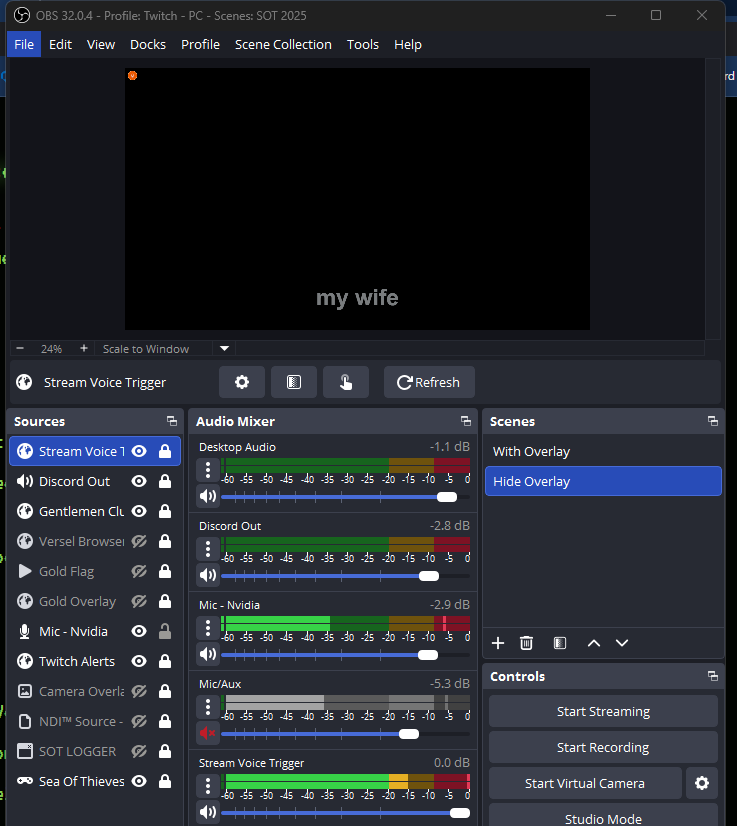The height and width of the screenshot is (826, 737).
Task: Mute Discord Out in Audio Mixer
Action: point(208,575)
